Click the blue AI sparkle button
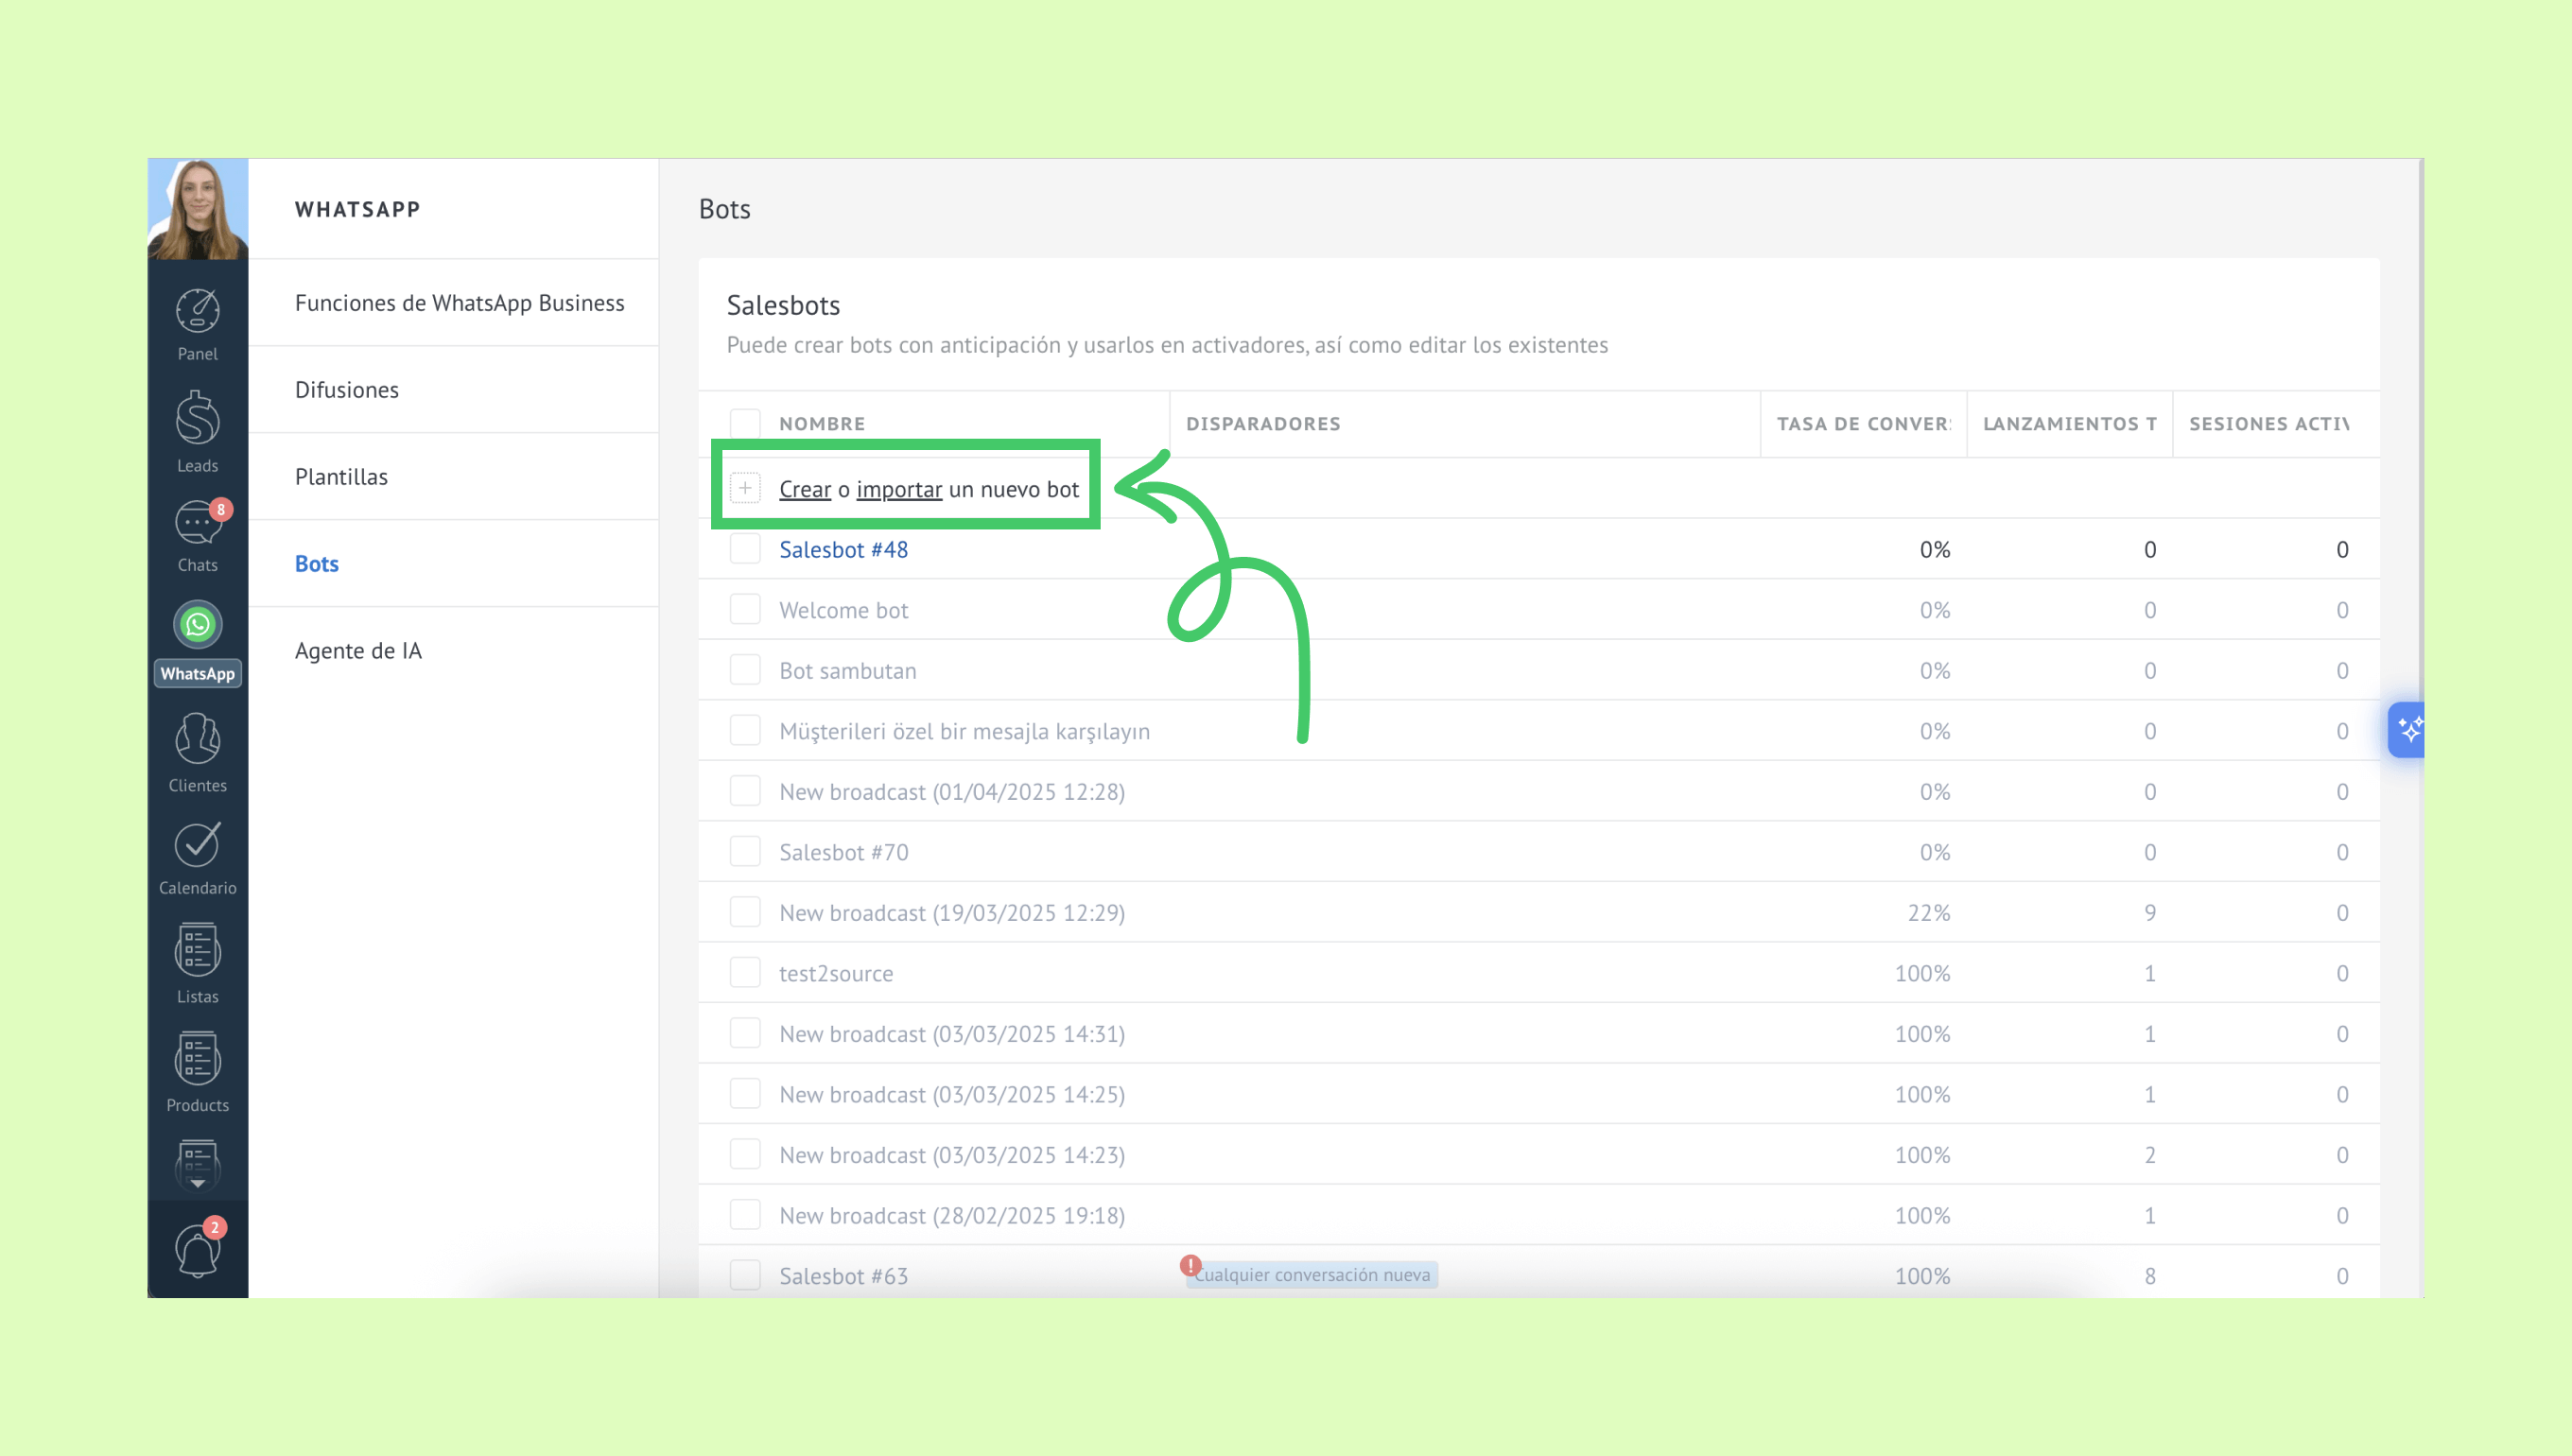The image size is (2572, 1456). coord(2408,730)
